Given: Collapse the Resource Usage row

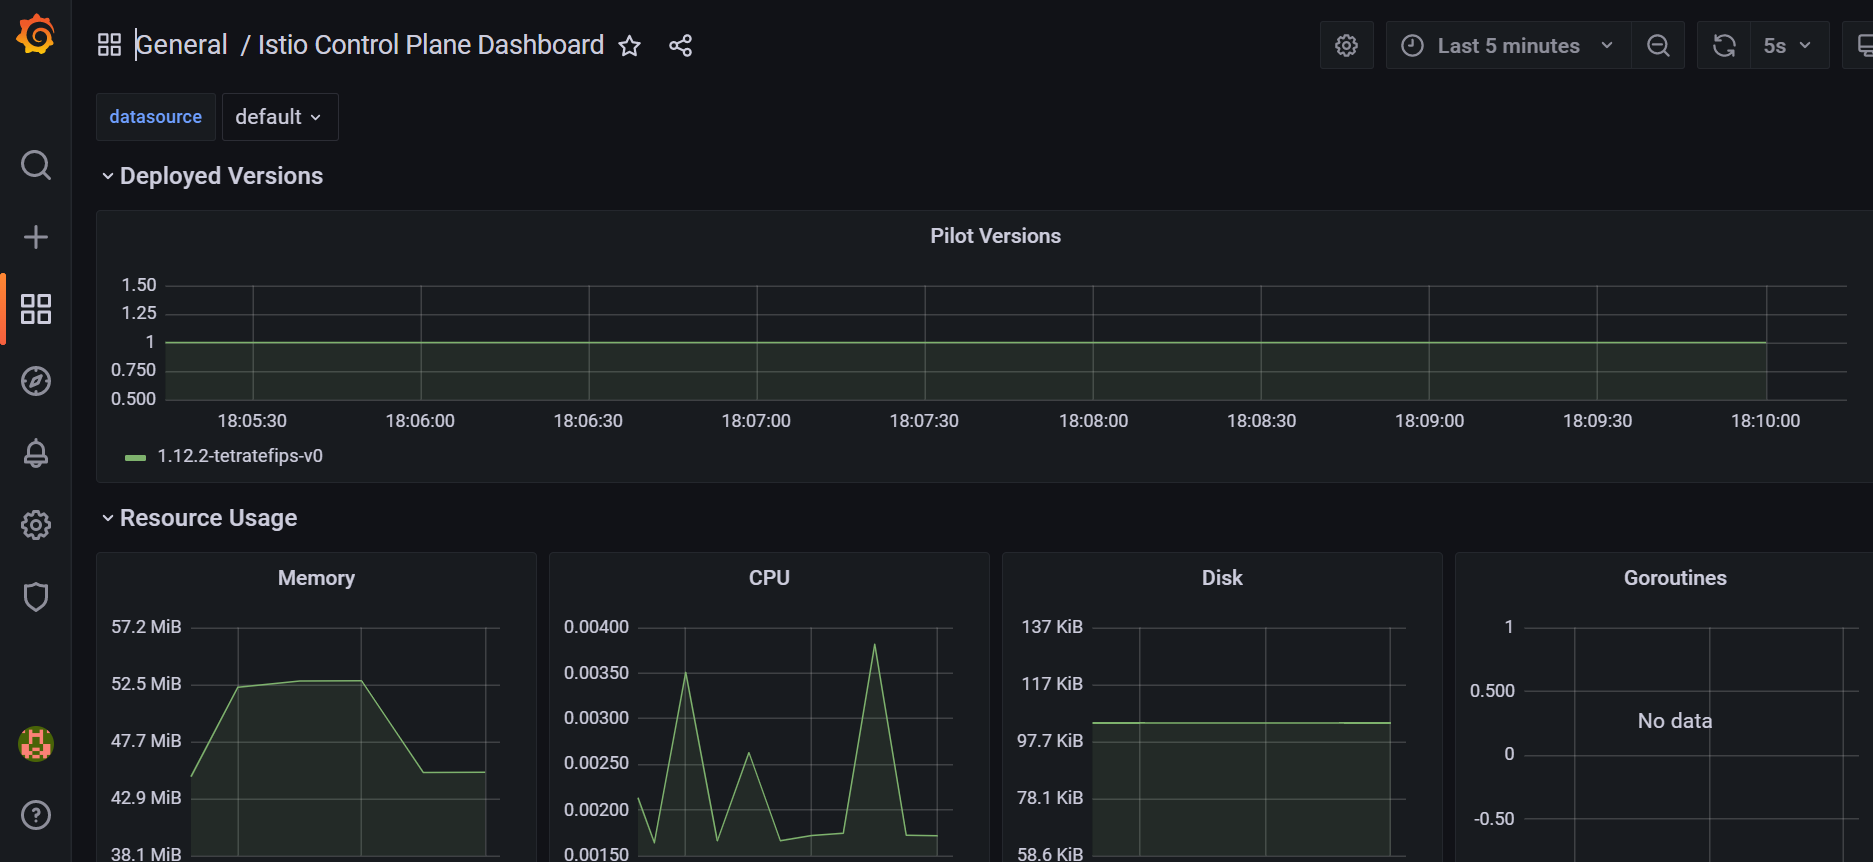Looking at the screenshot, I should click(x=199, y=518).
